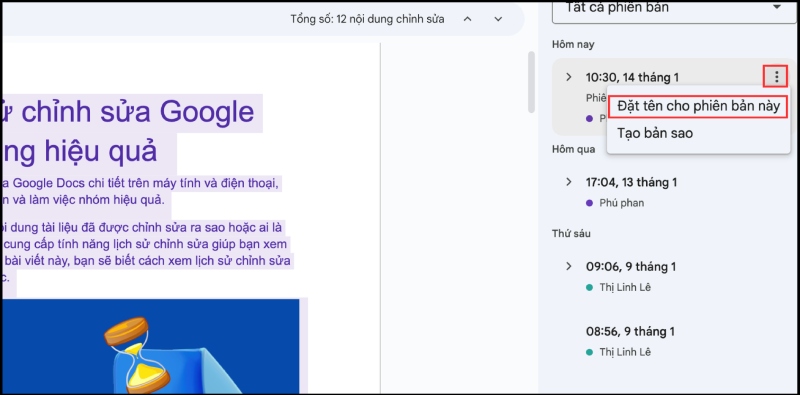800x395 pixels.
Task: Go to previous edit with up chevron
Action: (x=467, y=19)
